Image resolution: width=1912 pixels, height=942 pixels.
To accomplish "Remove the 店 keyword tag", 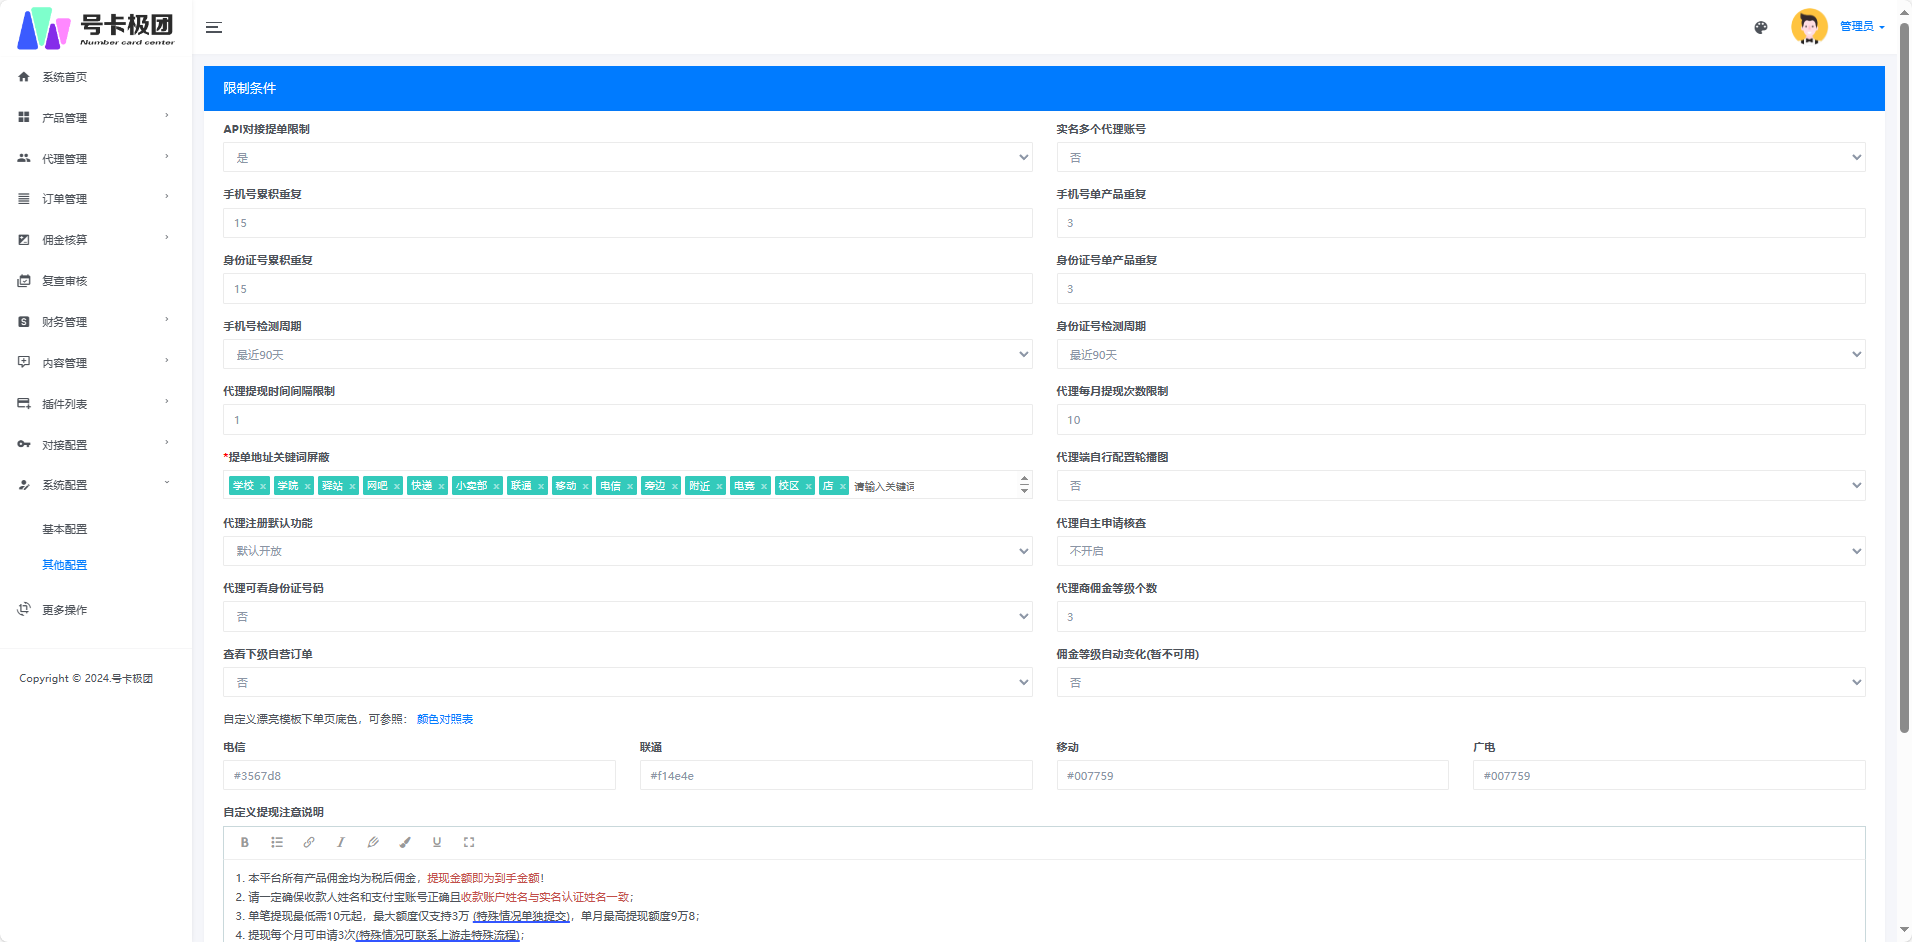I will [843, 486].
